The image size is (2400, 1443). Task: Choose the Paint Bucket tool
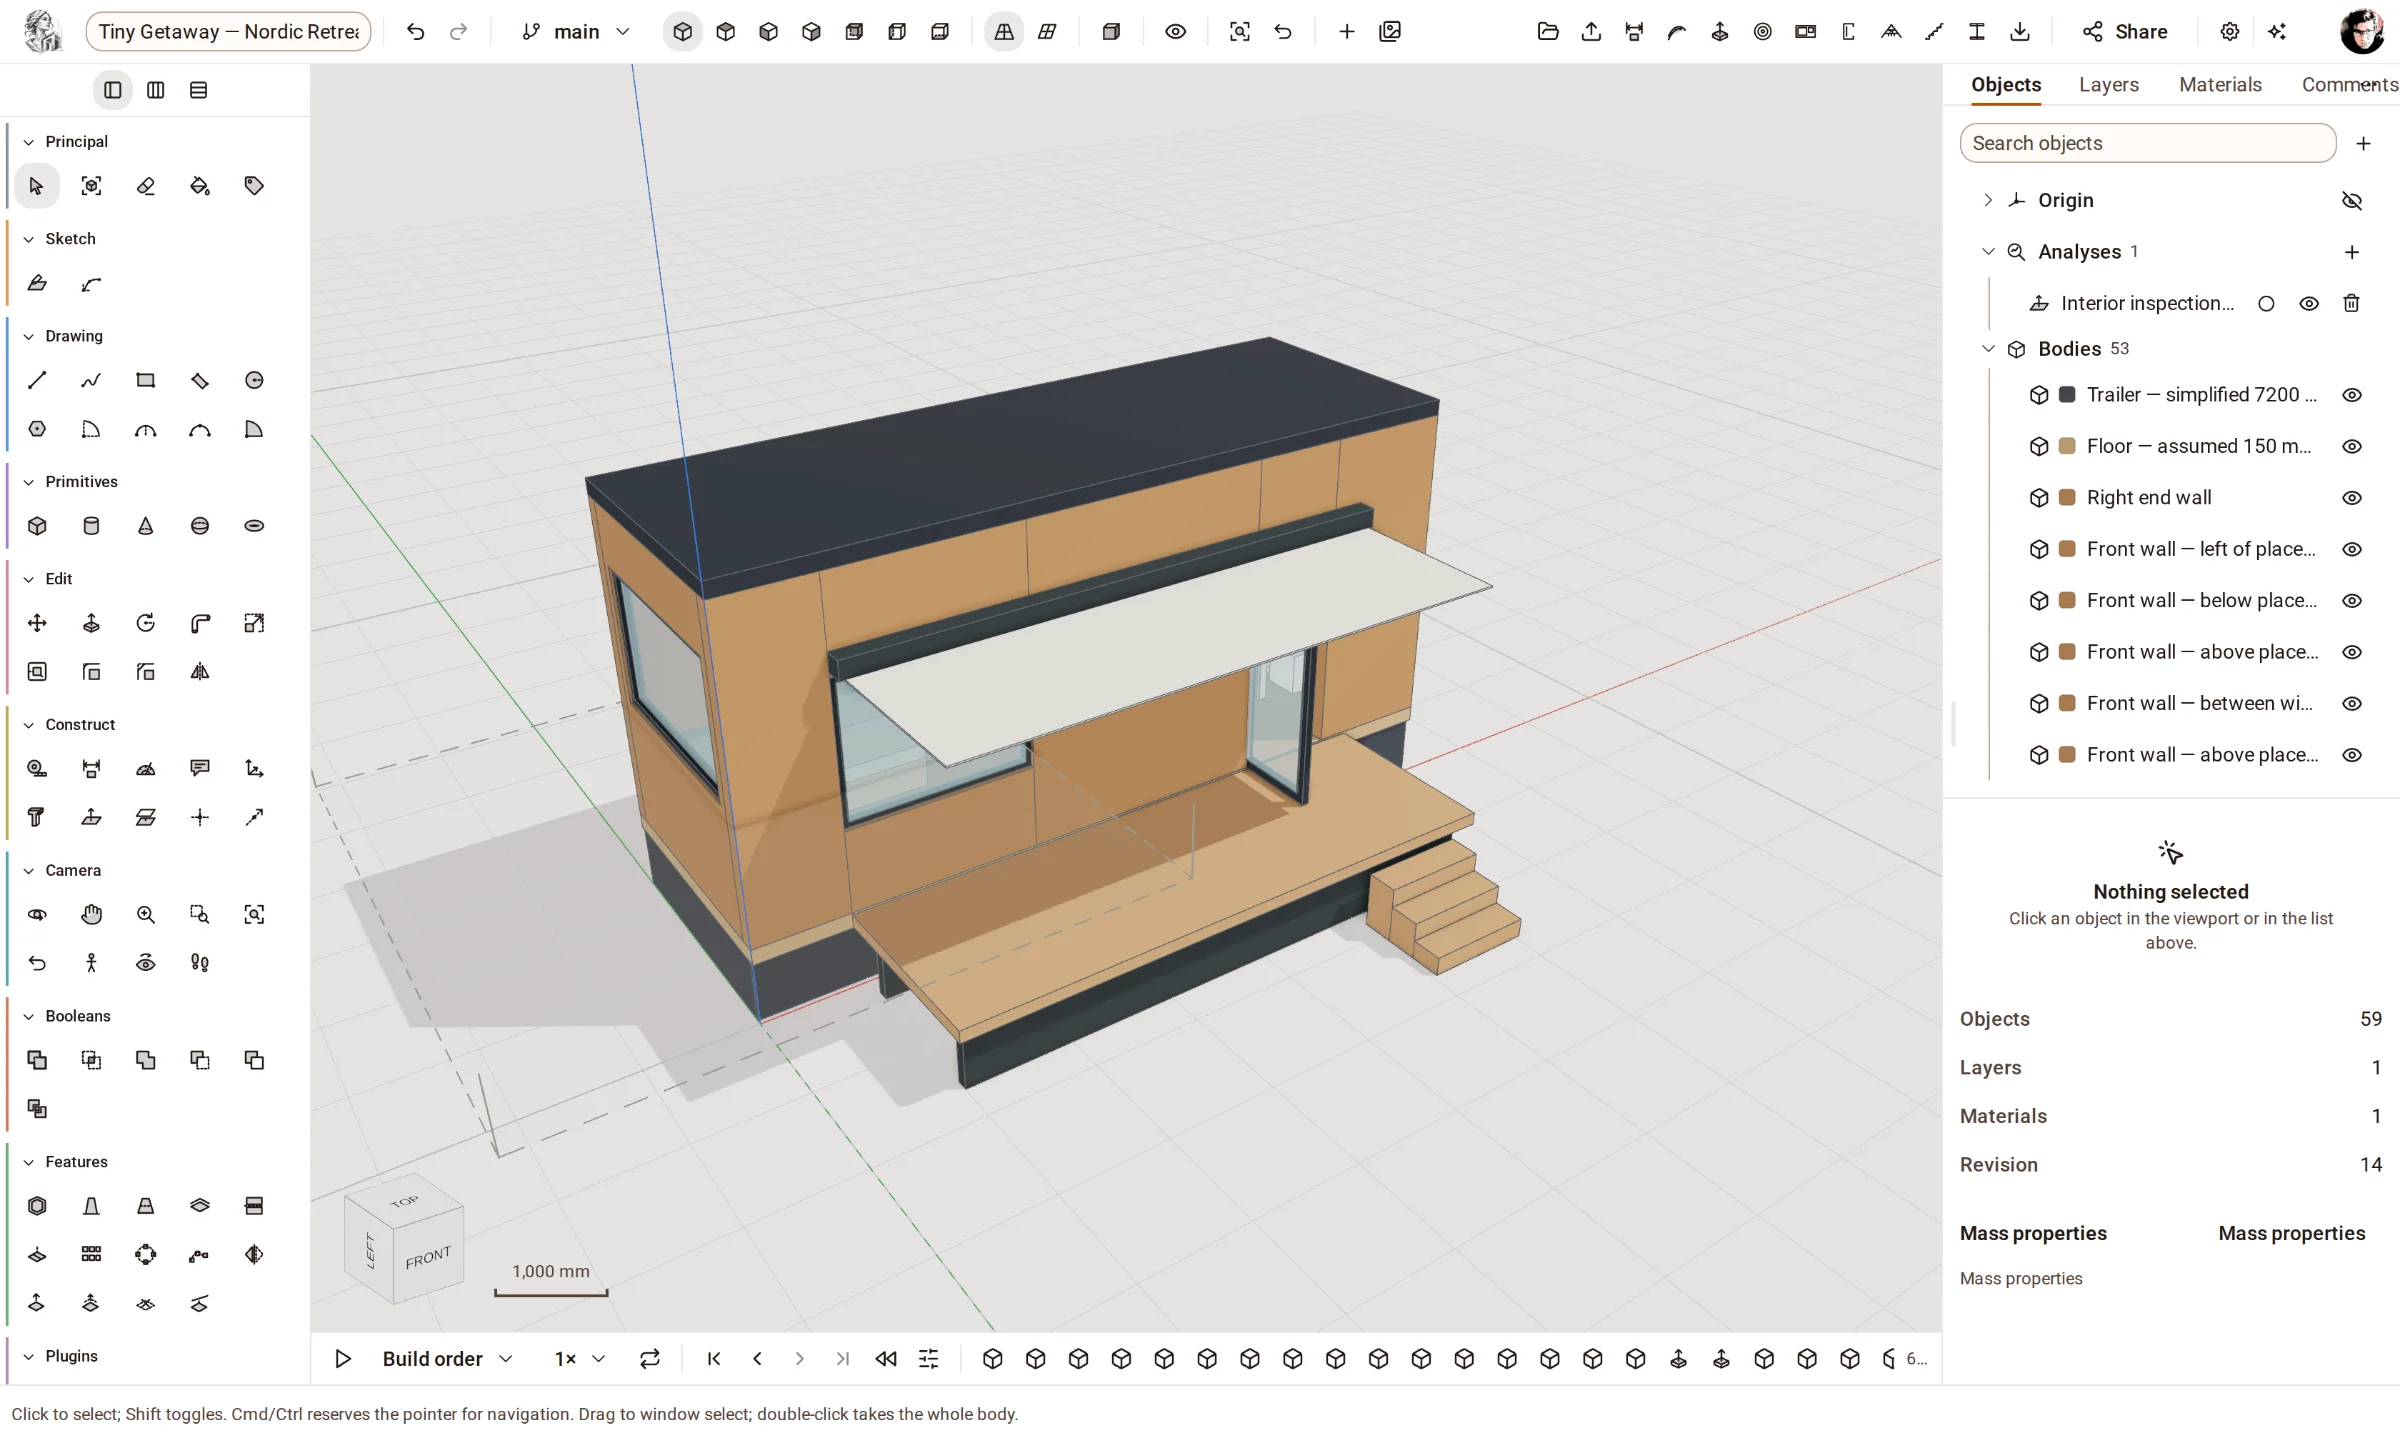click(200, 186)
